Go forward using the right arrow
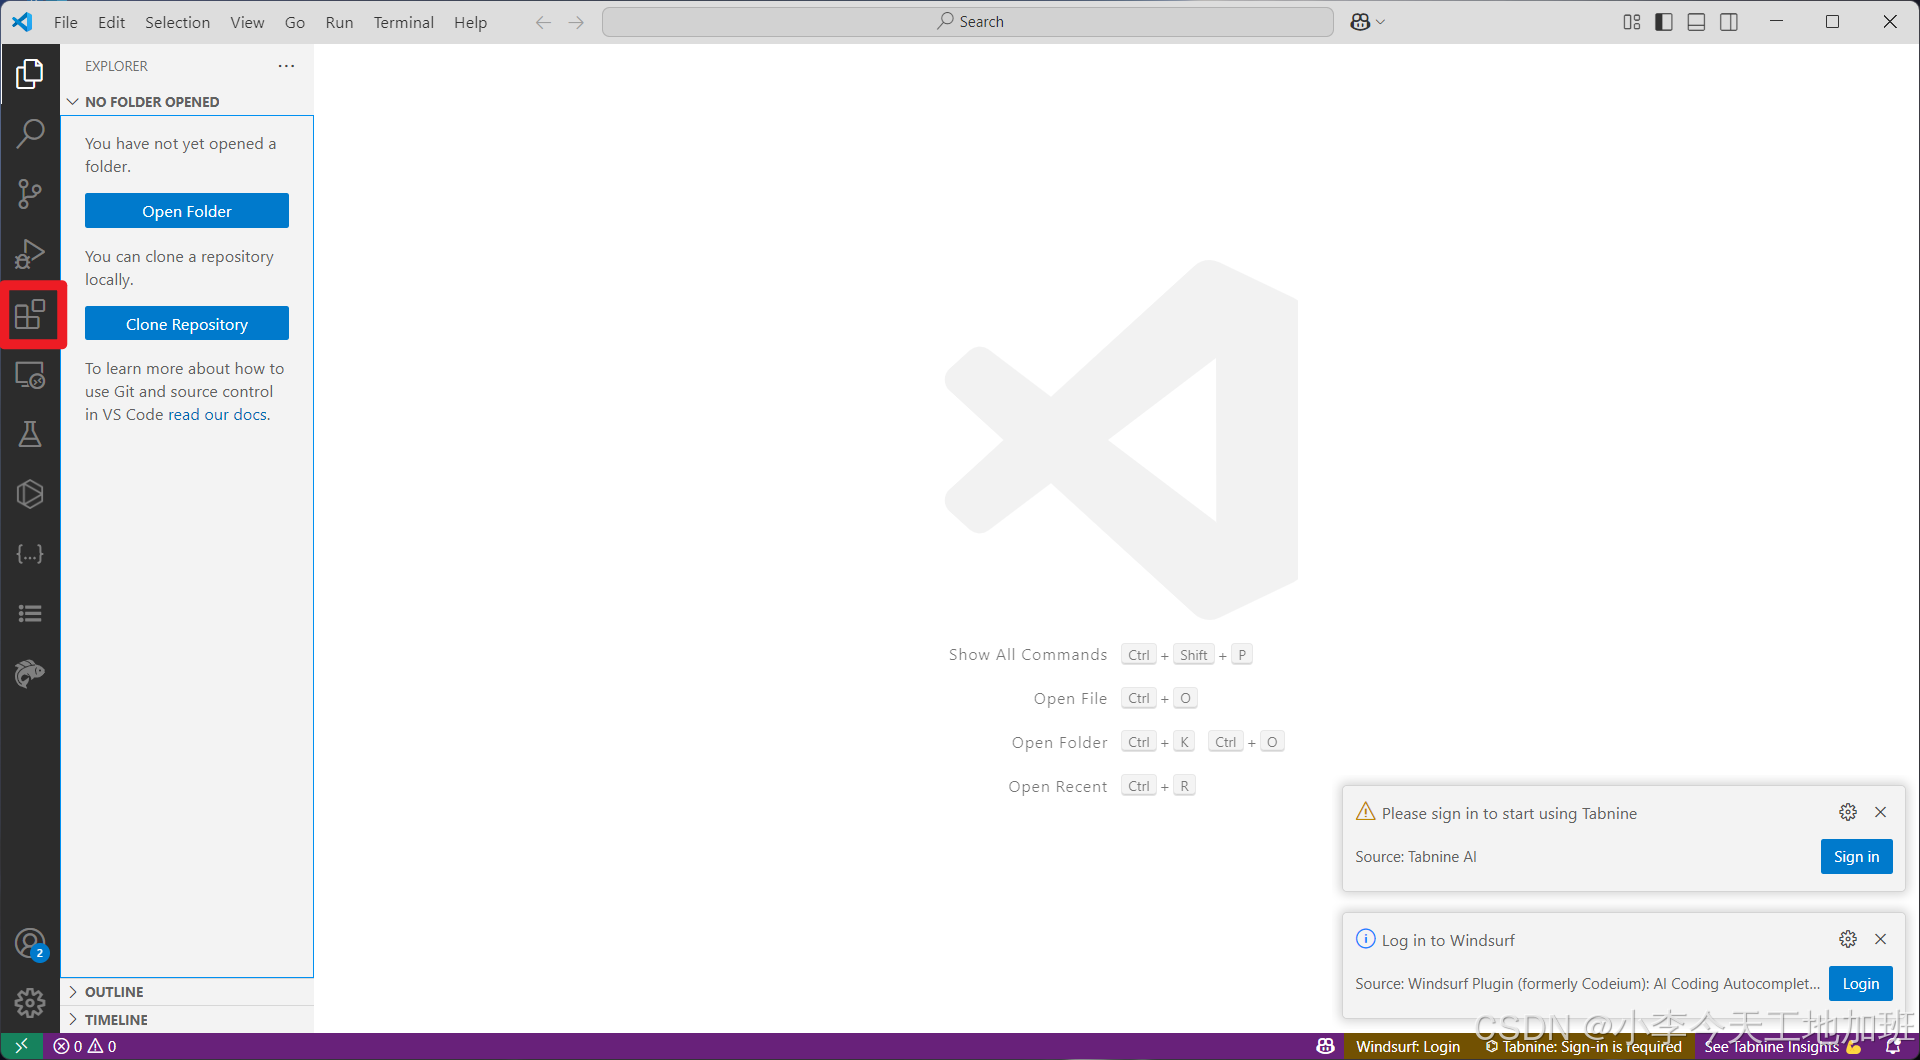 (x=576, y=22)
